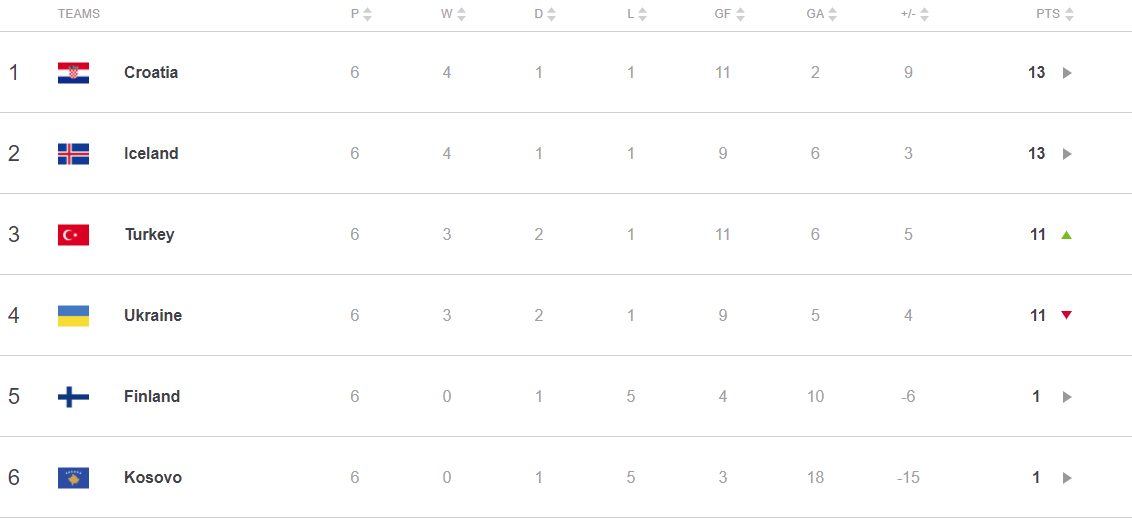The width and height of the screenshot is (1132, 525).
Task: Expand Kosovo row with gray arrow
Action: [x=1067, y=477]
